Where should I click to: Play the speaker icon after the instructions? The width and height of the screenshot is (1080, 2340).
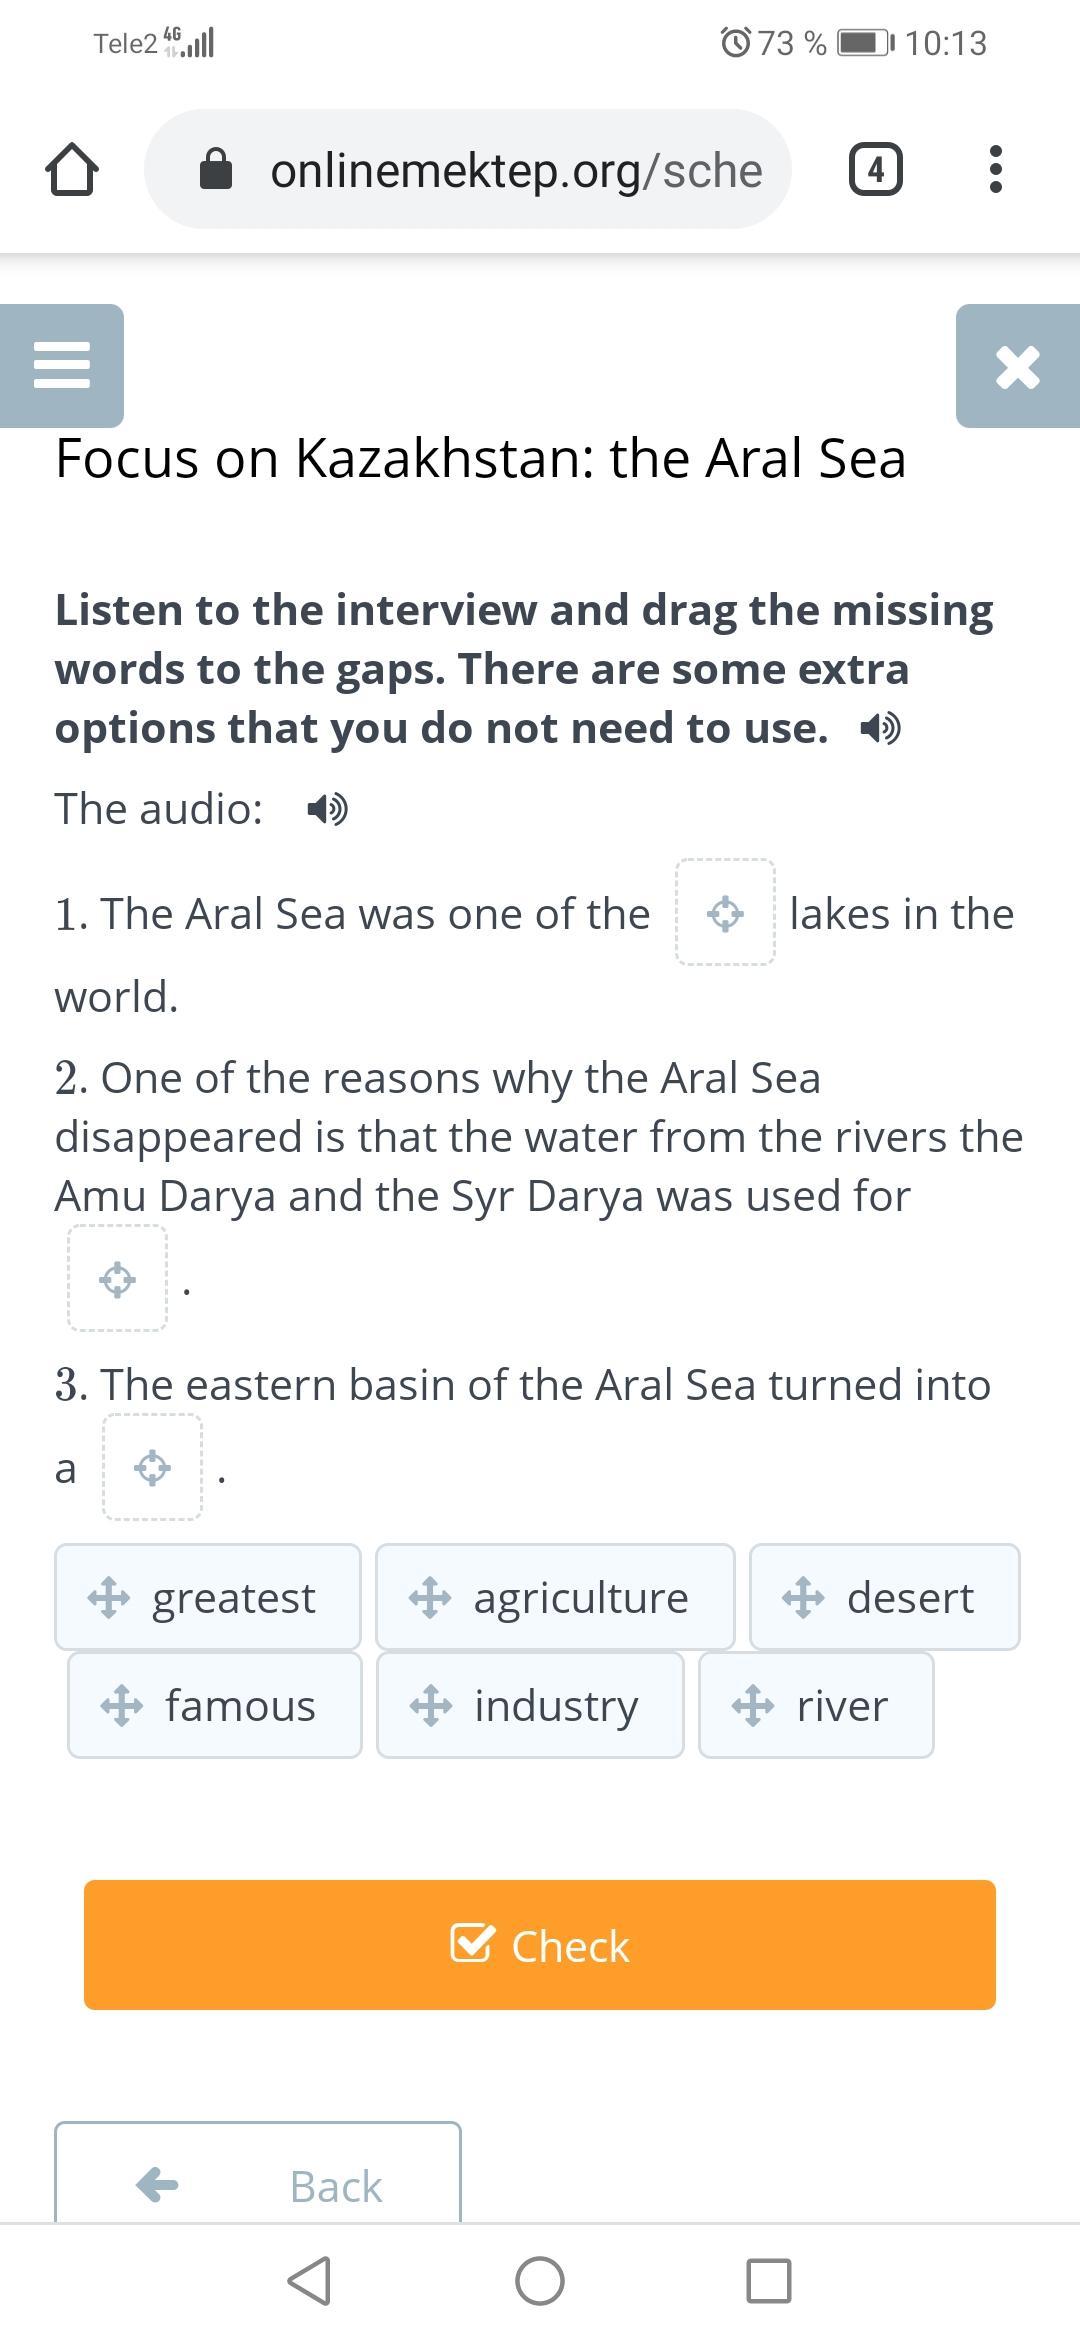880,728
